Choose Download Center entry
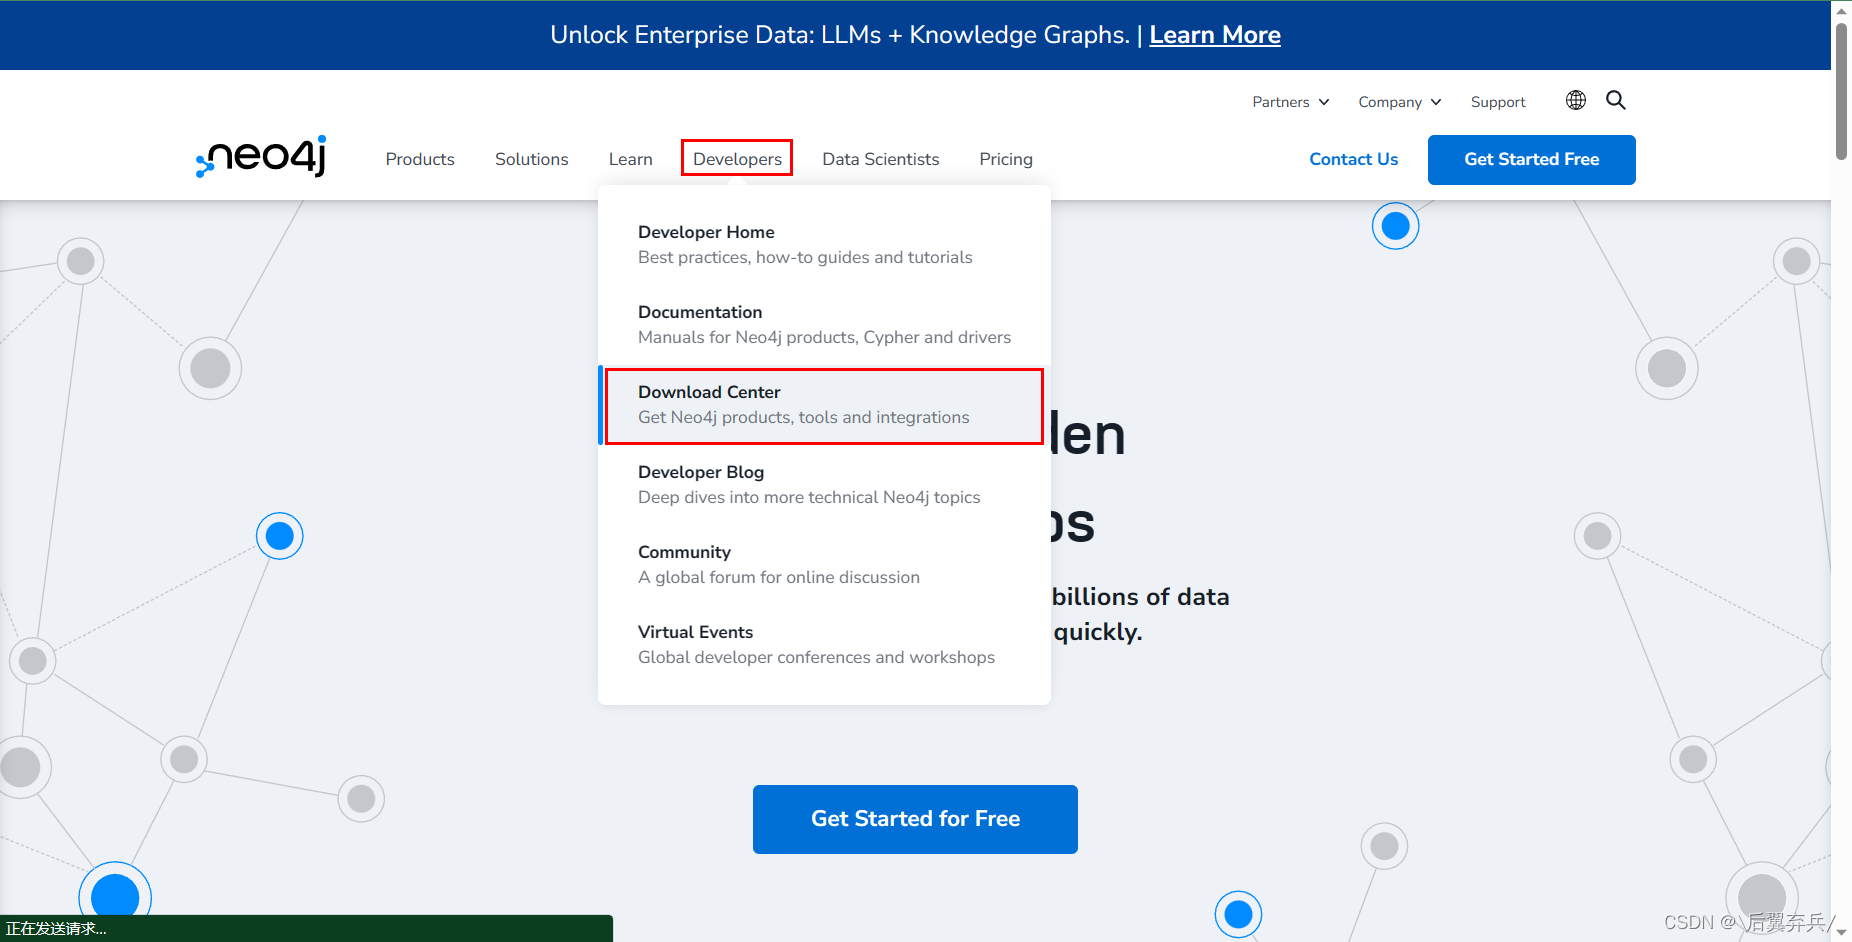The width and height of the screenshot is (1852, 942). click(824, 405)
